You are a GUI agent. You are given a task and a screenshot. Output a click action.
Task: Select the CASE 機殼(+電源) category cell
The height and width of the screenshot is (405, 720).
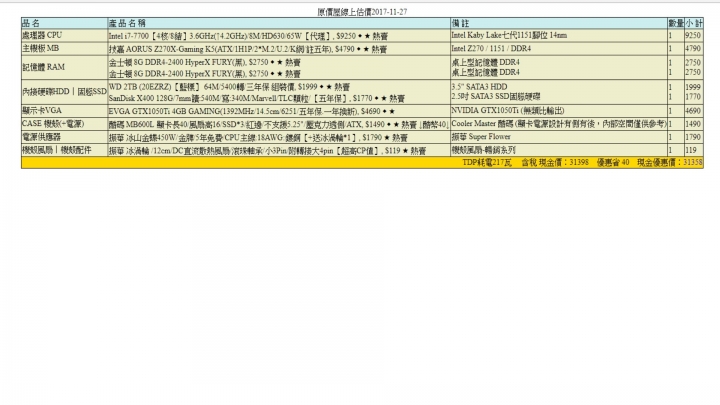point(64,124)
